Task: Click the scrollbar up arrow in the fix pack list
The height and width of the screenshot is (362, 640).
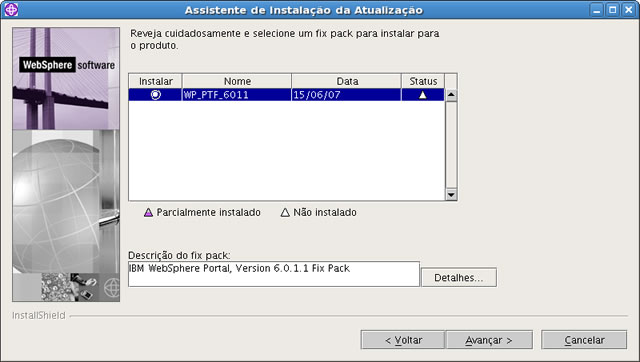Action: click(x=451, y=95)
